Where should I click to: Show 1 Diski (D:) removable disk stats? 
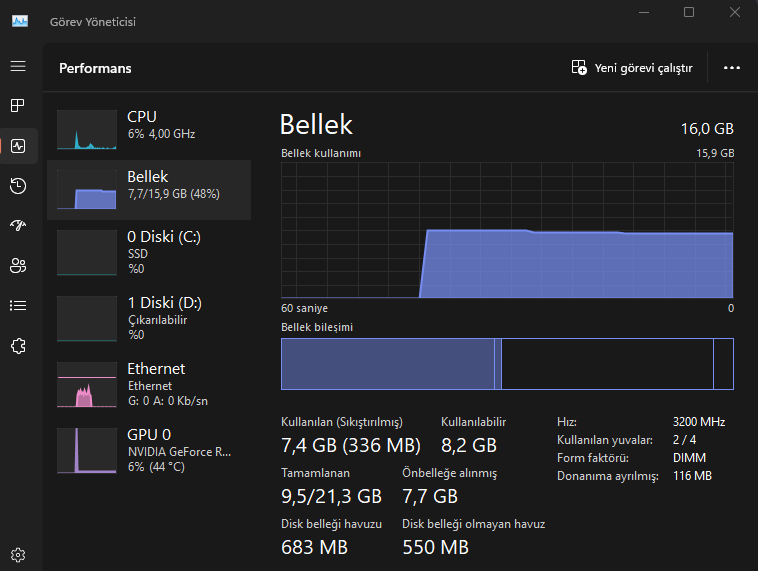(x=149, y=318)
